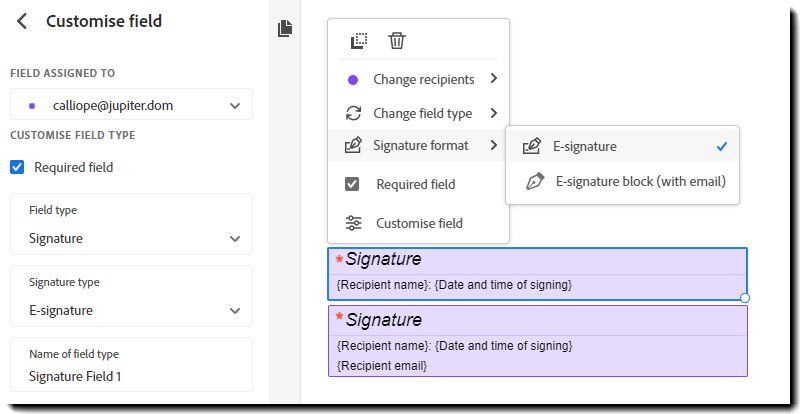Click the duplicate field icon in the popup

[x=359, y=40]
